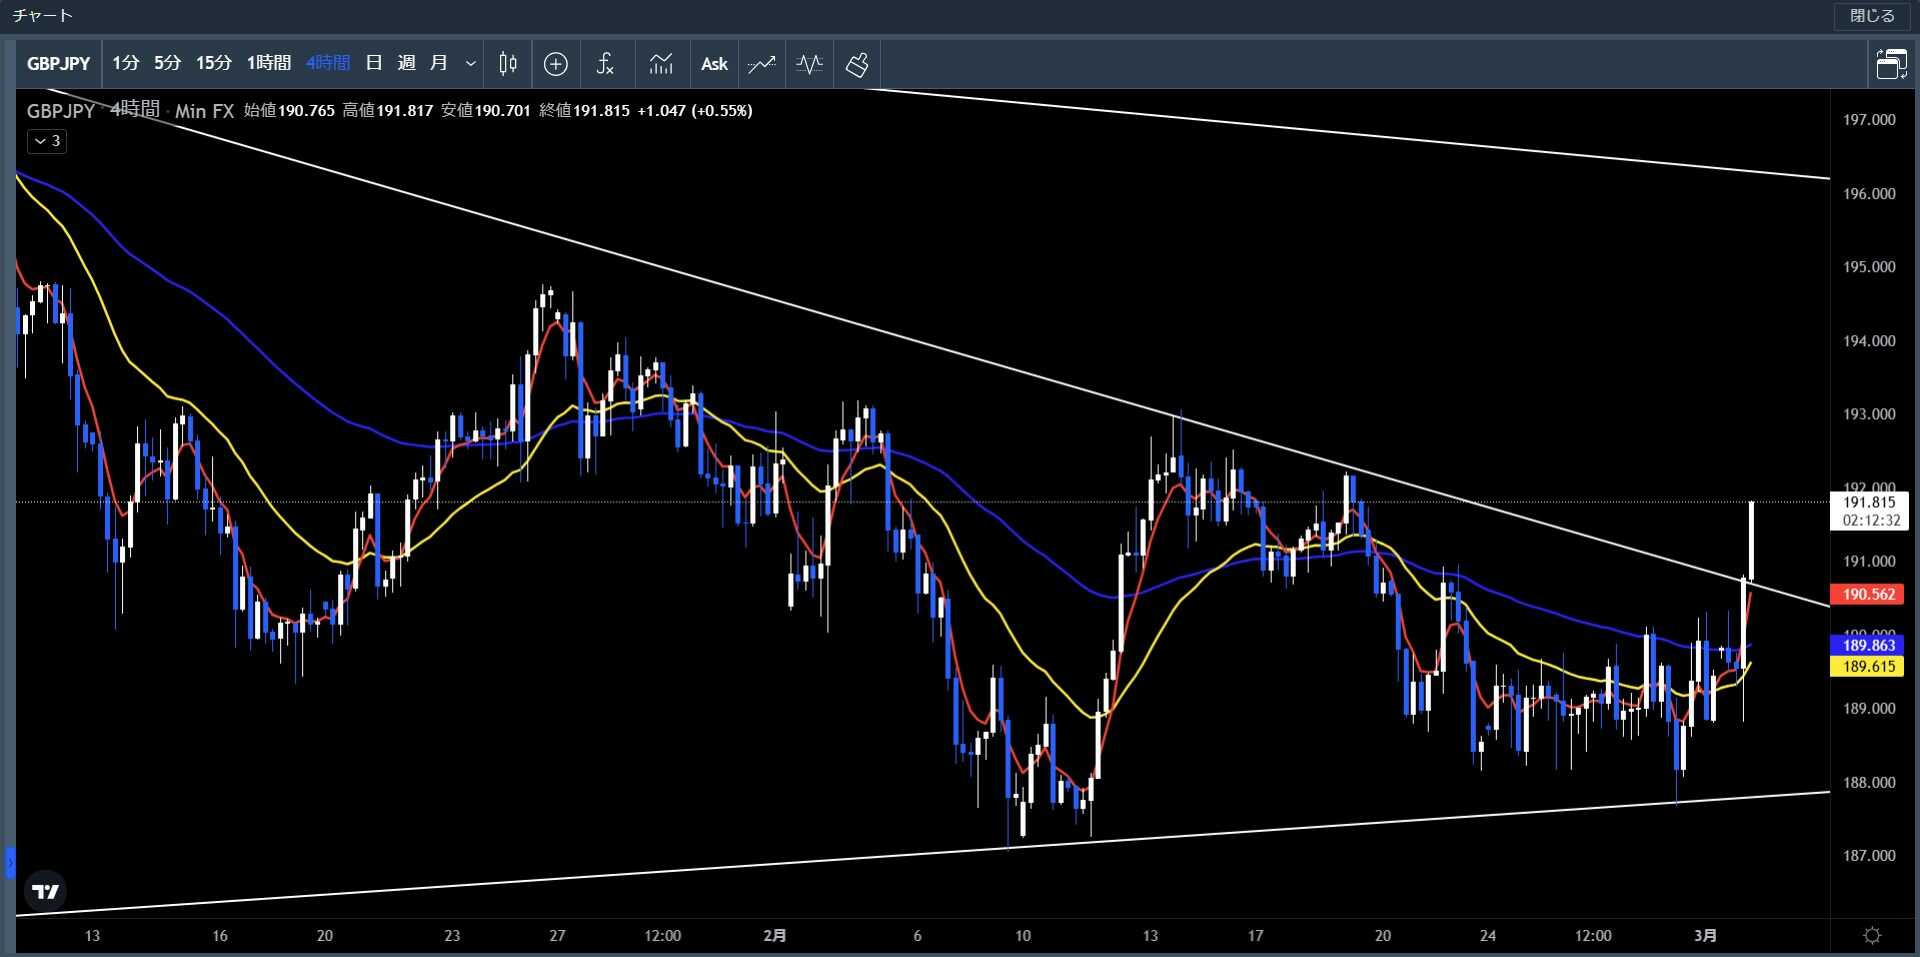Image resolution: width=1920 pixels, height=957 pixels.
Task: Click the 193.000 price axis label
Action: pyautogui.click(x=1869, y=414)
